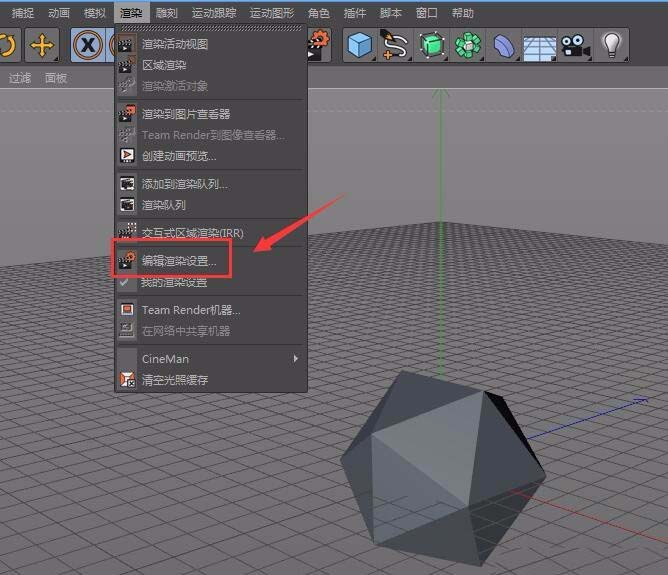Click Team Render到图像查看器 entry
This screenshot has width=668, height=575.
[211, 135]
